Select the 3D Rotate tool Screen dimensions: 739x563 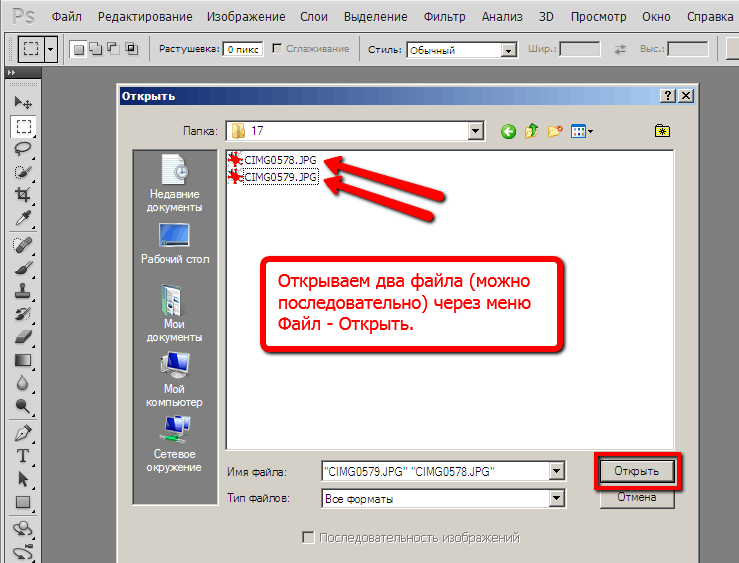23,529
